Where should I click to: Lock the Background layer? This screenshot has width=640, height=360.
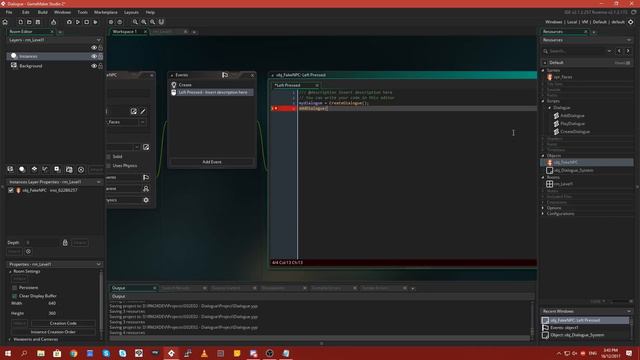(100, 66)
